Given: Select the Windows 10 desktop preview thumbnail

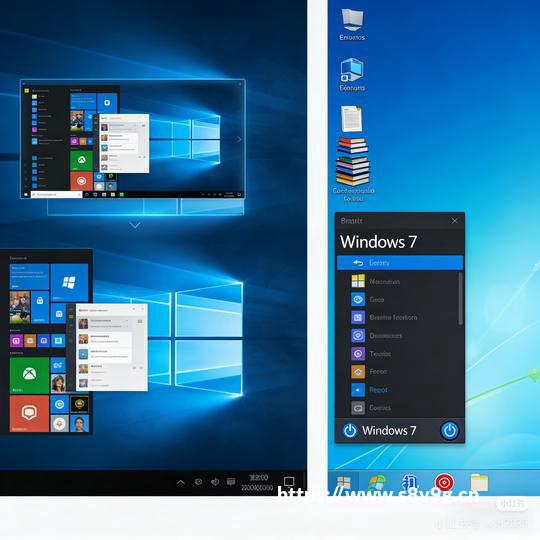Looking at the screenshot, I should pos(133,139).
